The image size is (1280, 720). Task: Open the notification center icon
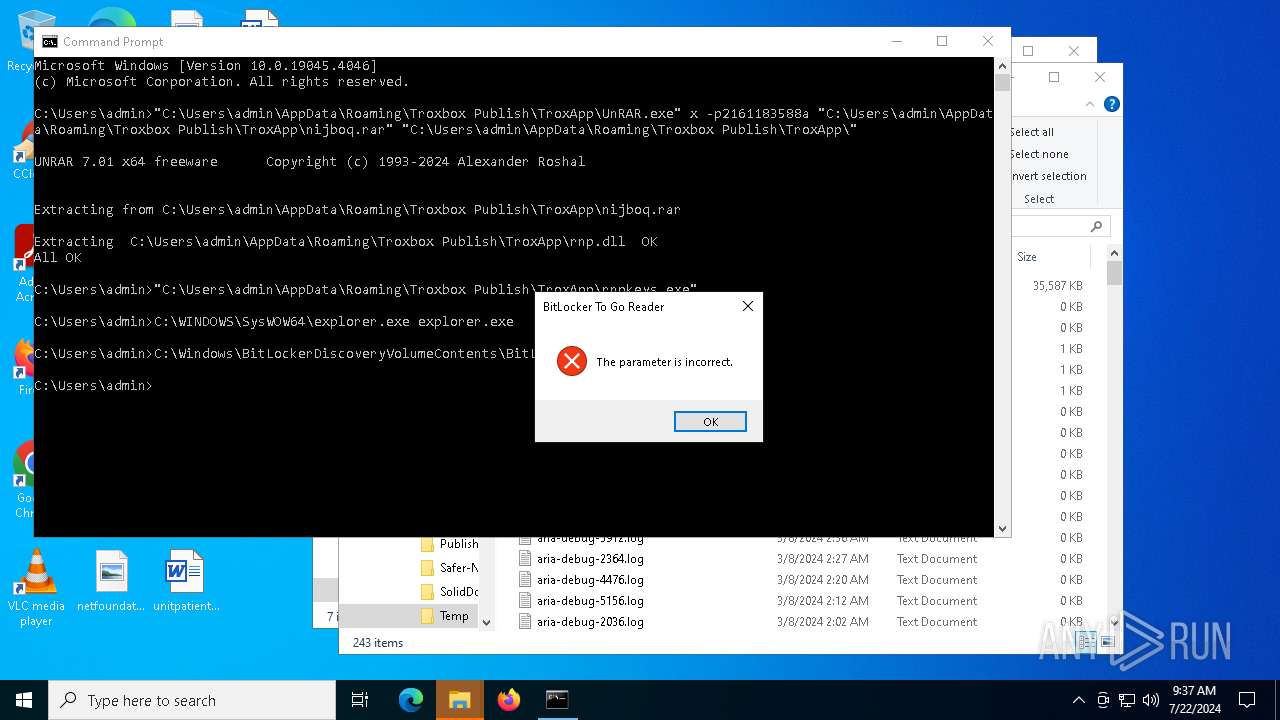pos(1247,700)
